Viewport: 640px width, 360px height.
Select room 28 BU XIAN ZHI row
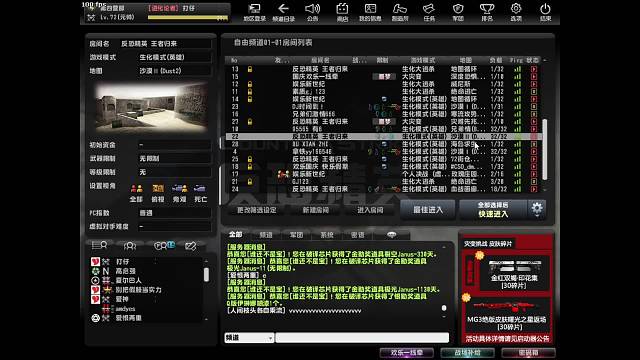coord(384,144)
